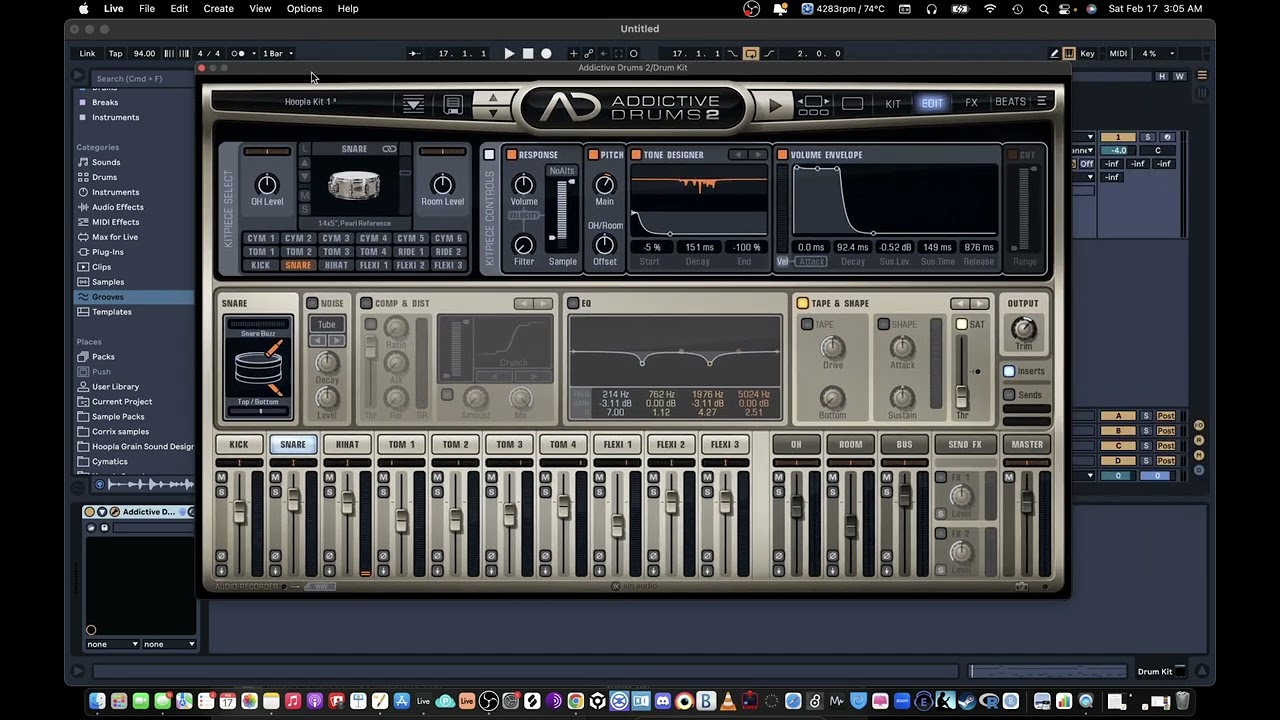Click the Tape Drive knob
The height and width of the screenshot is (720, 1280).
click(832, 346)
